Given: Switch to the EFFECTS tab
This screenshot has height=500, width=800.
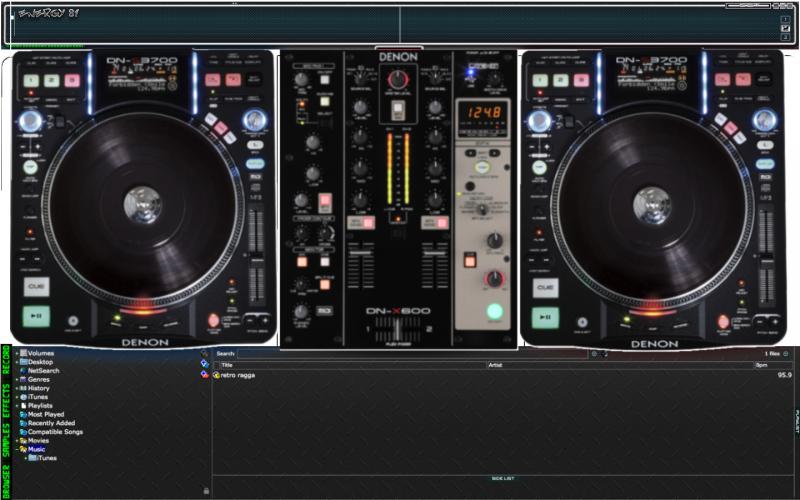Looking at the screenshot, I should point(5,399).
